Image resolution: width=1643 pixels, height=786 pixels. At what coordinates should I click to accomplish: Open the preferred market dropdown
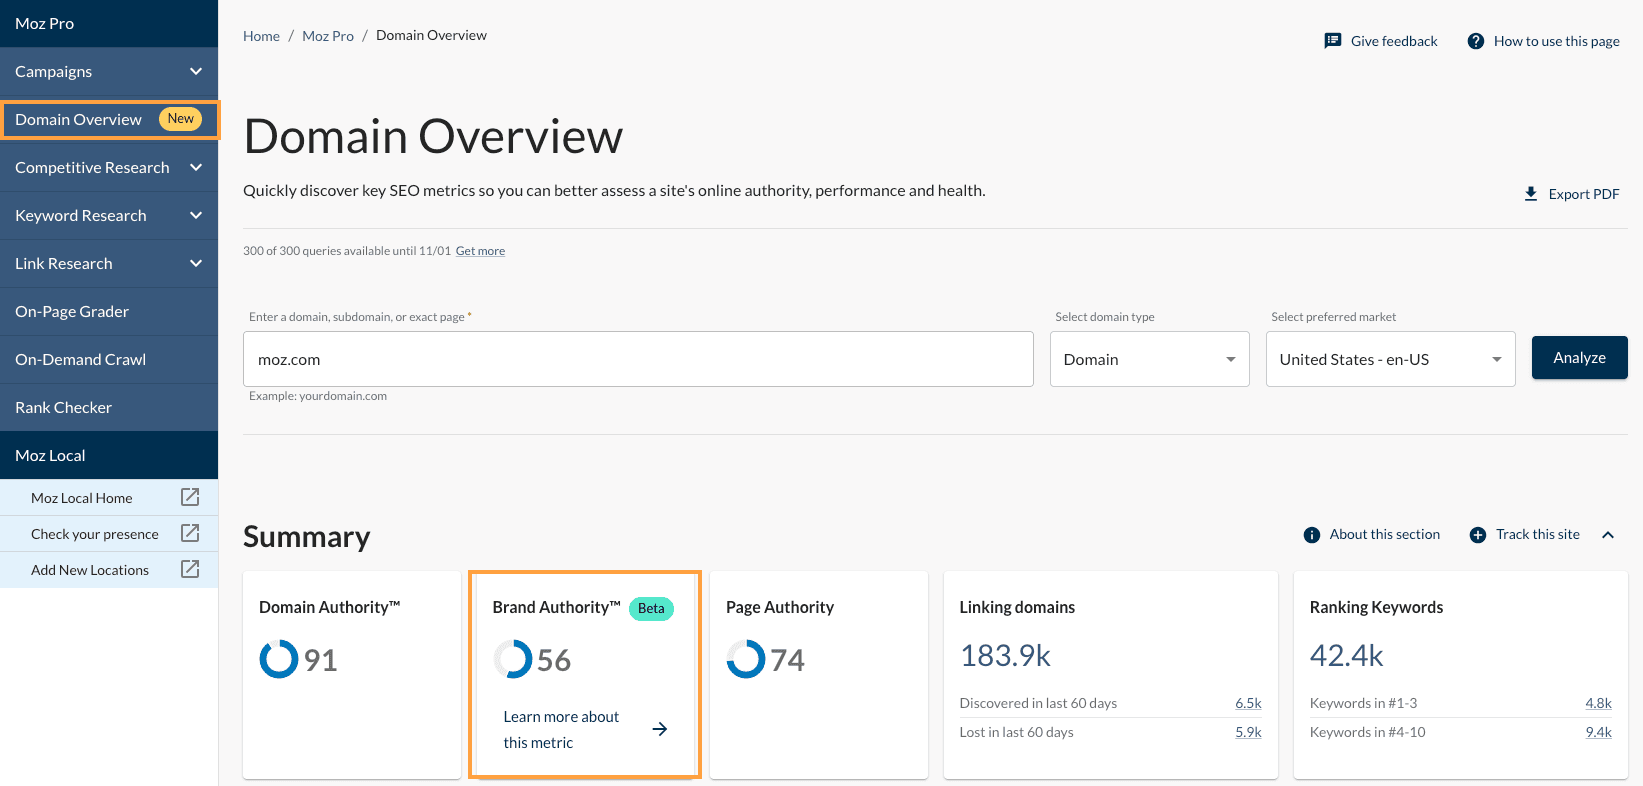1390,359
